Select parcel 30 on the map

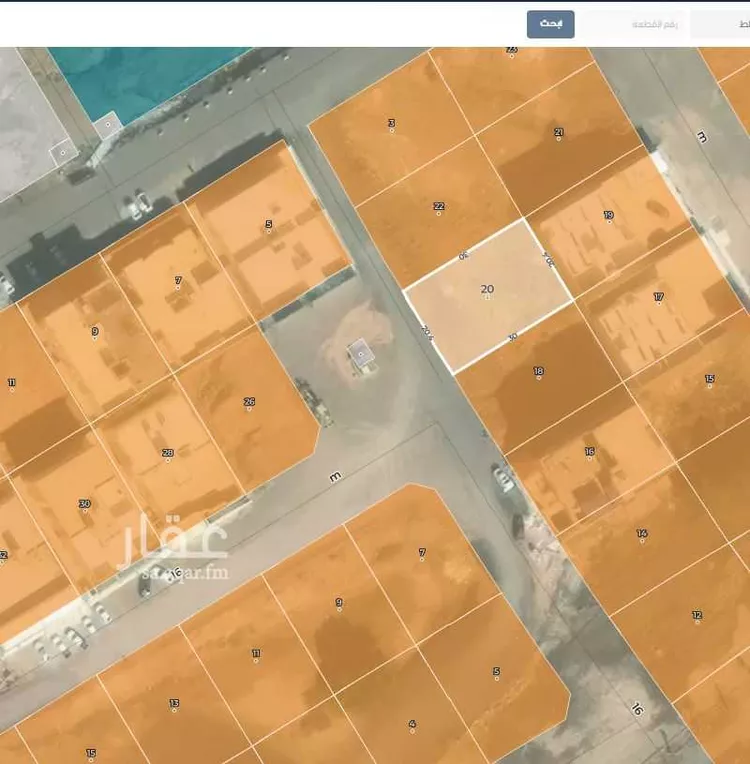click(x=85, y=509)
